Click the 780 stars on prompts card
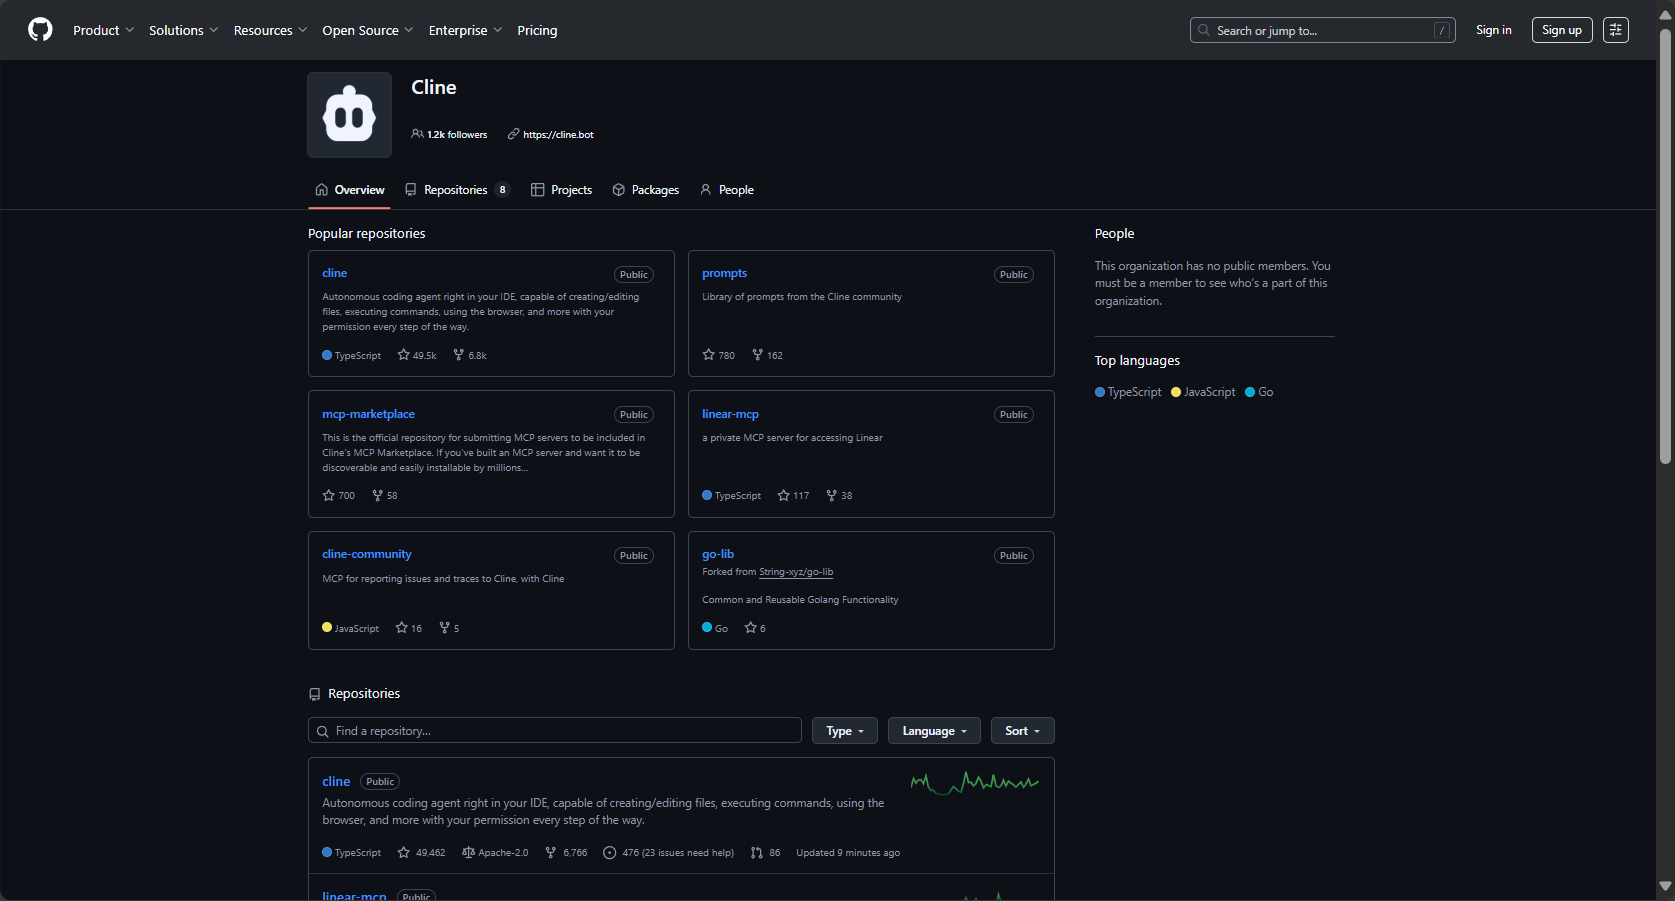Viewport: 1675px width, 901px height. point(719,355)
